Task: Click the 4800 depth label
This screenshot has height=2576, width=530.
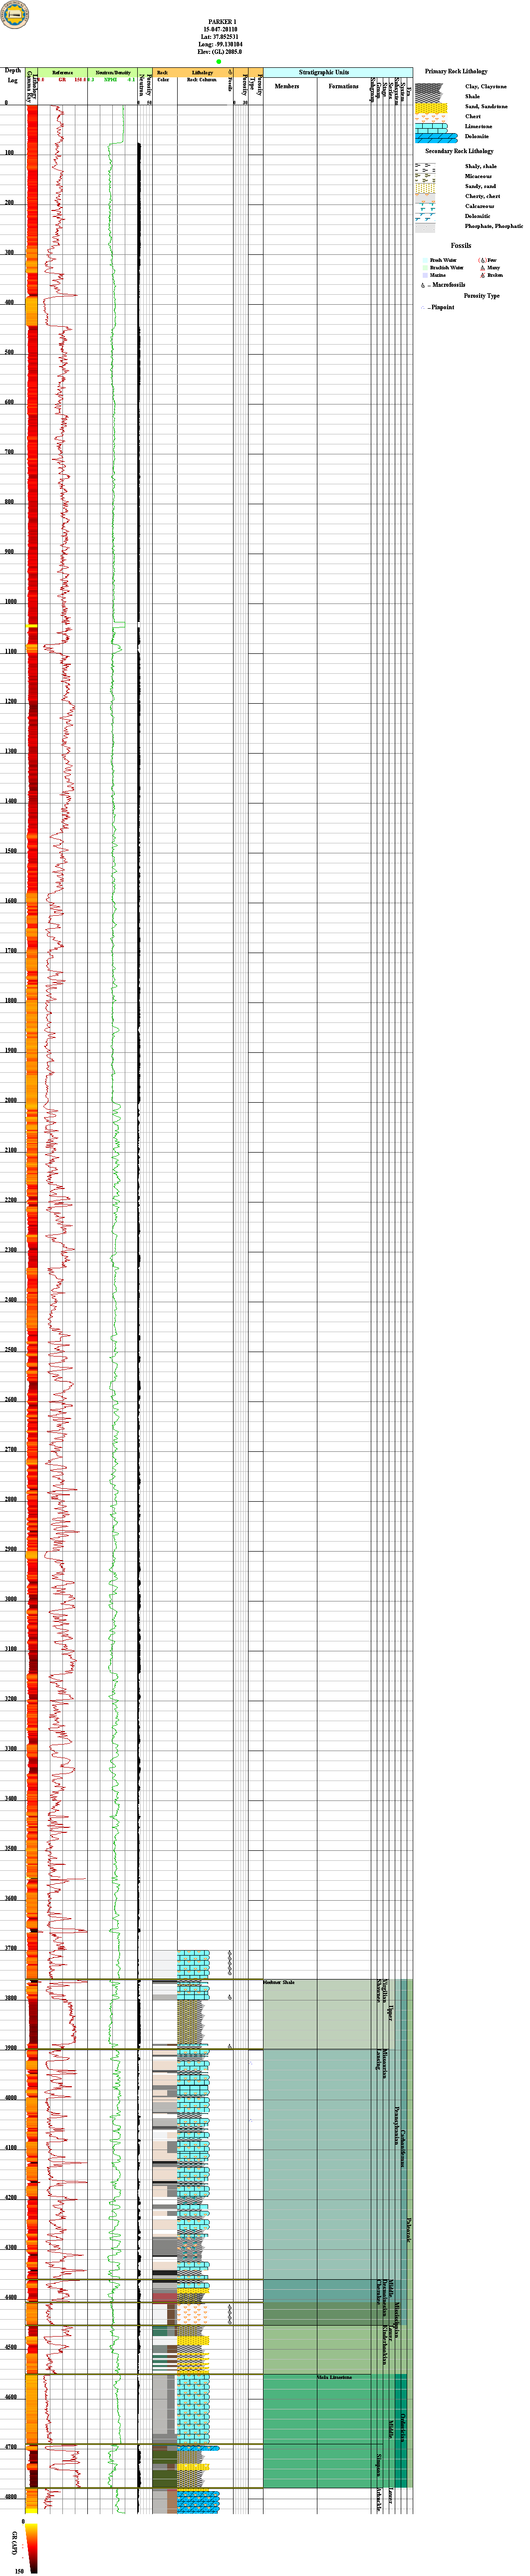Action: [x=10, y=2497]
